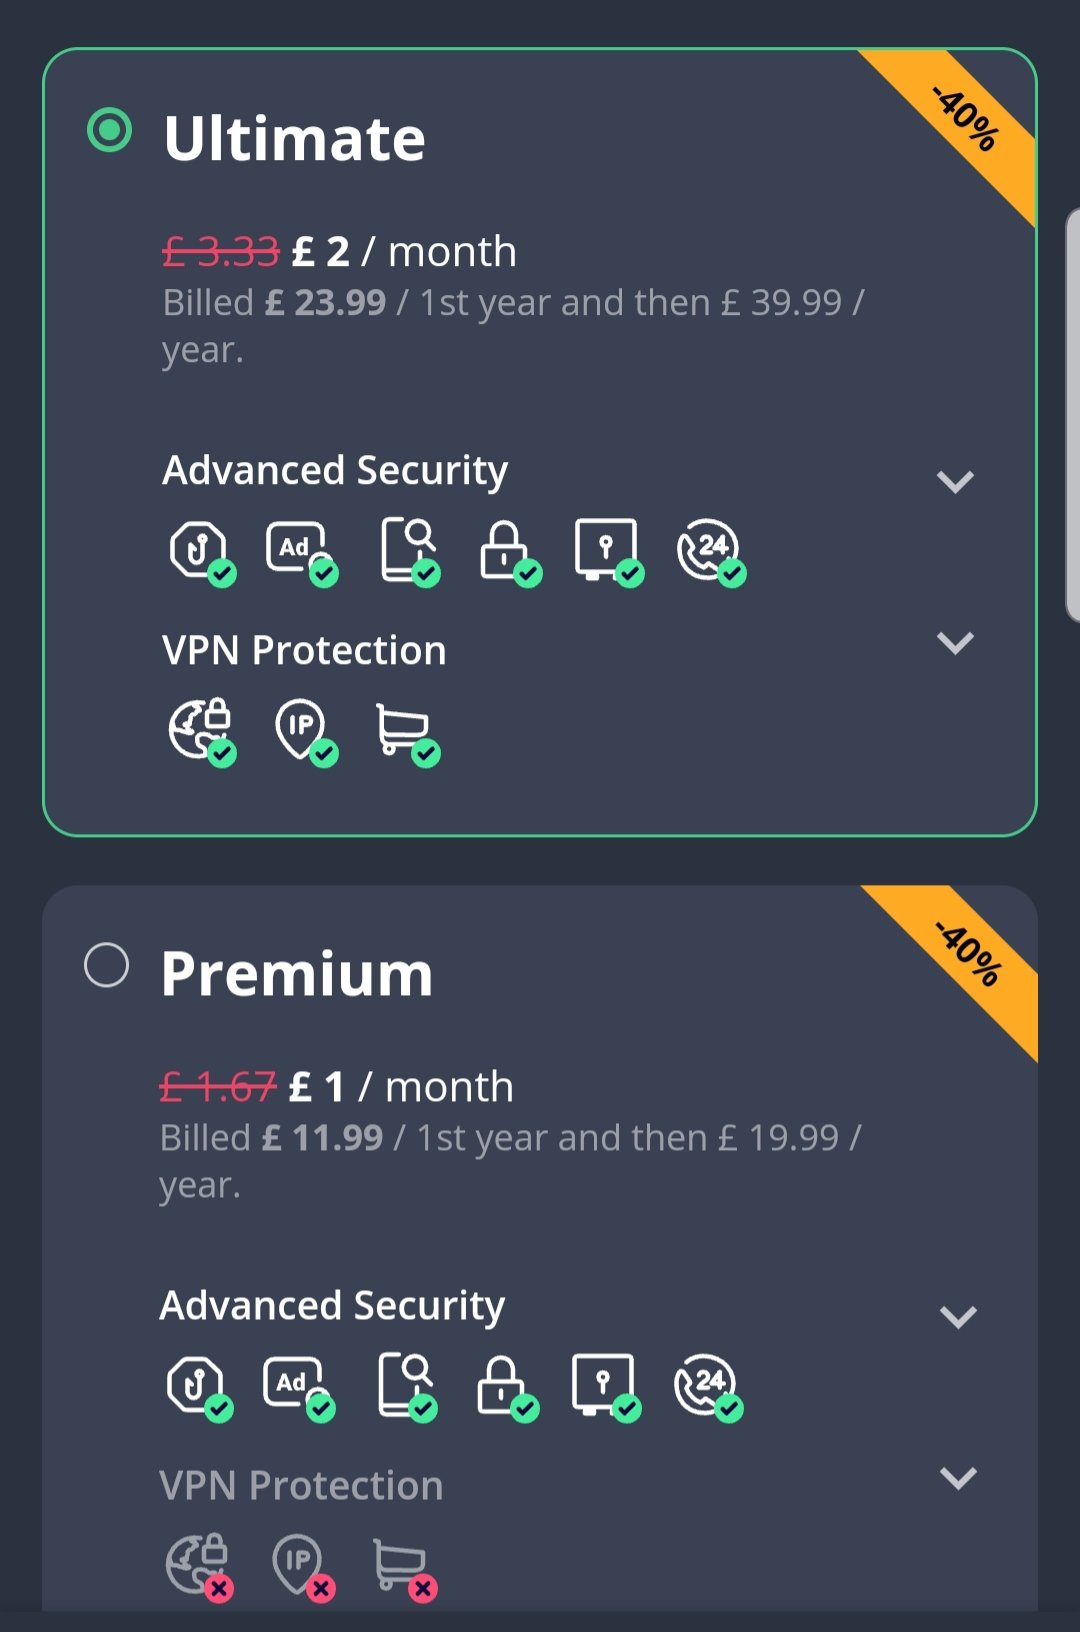This screenshot has height=1632, width=1080.
Task: Click the -40% discount ribbon on Premium
Action: (x=967, y=956)
